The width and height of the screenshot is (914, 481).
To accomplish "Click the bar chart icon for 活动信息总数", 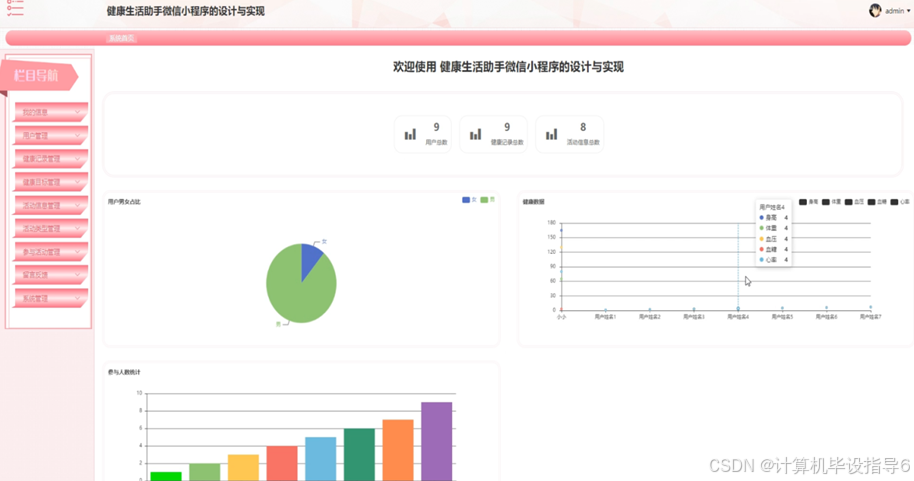I will click(551, 134).
